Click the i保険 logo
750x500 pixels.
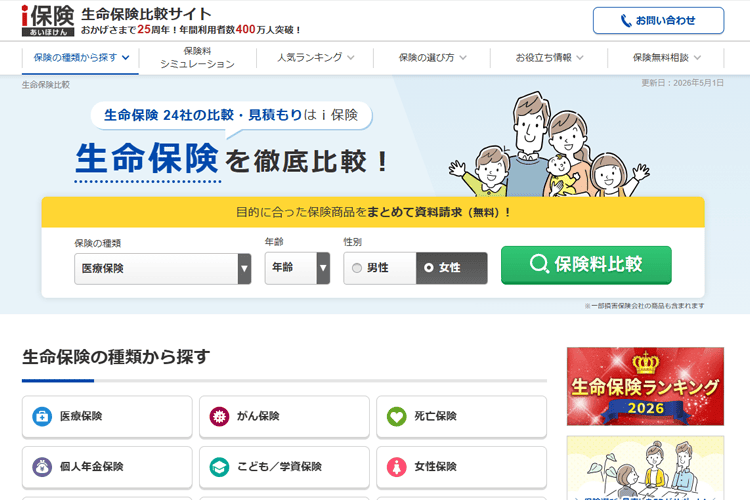point(48,21)
